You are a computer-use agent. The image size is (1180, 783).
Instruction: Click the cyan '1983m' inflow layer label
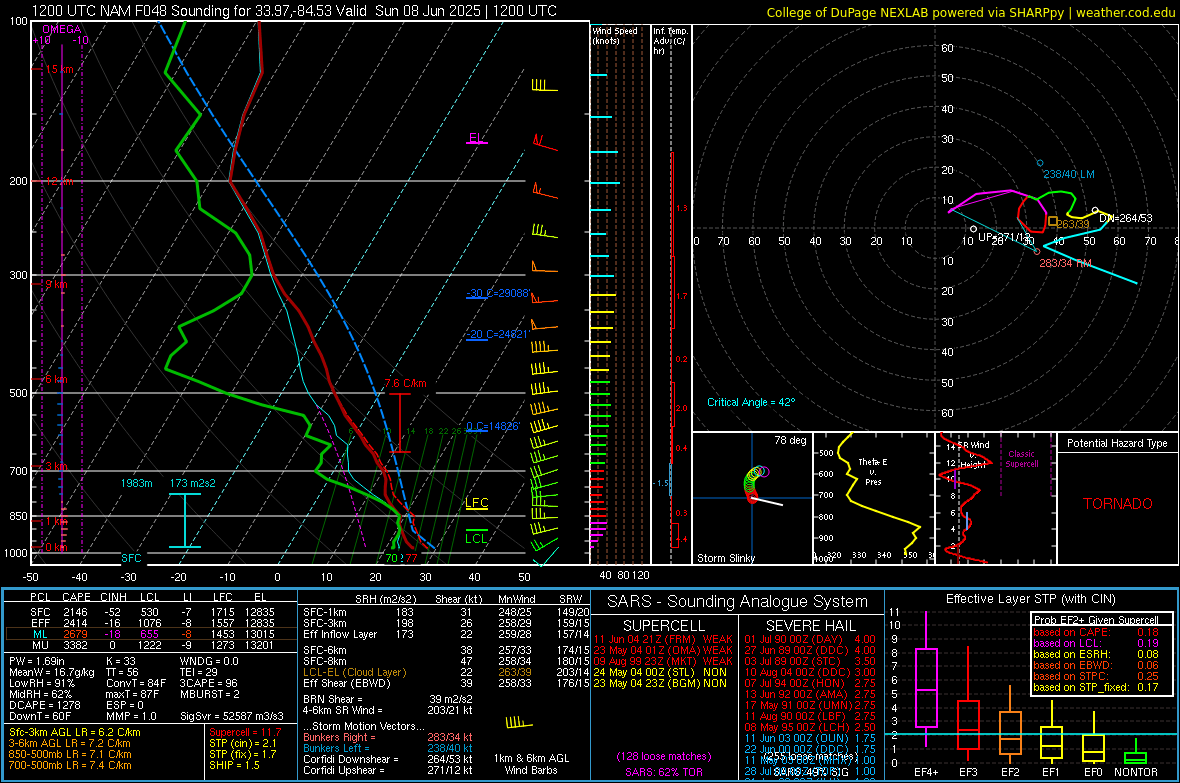(x=136, y=483)
